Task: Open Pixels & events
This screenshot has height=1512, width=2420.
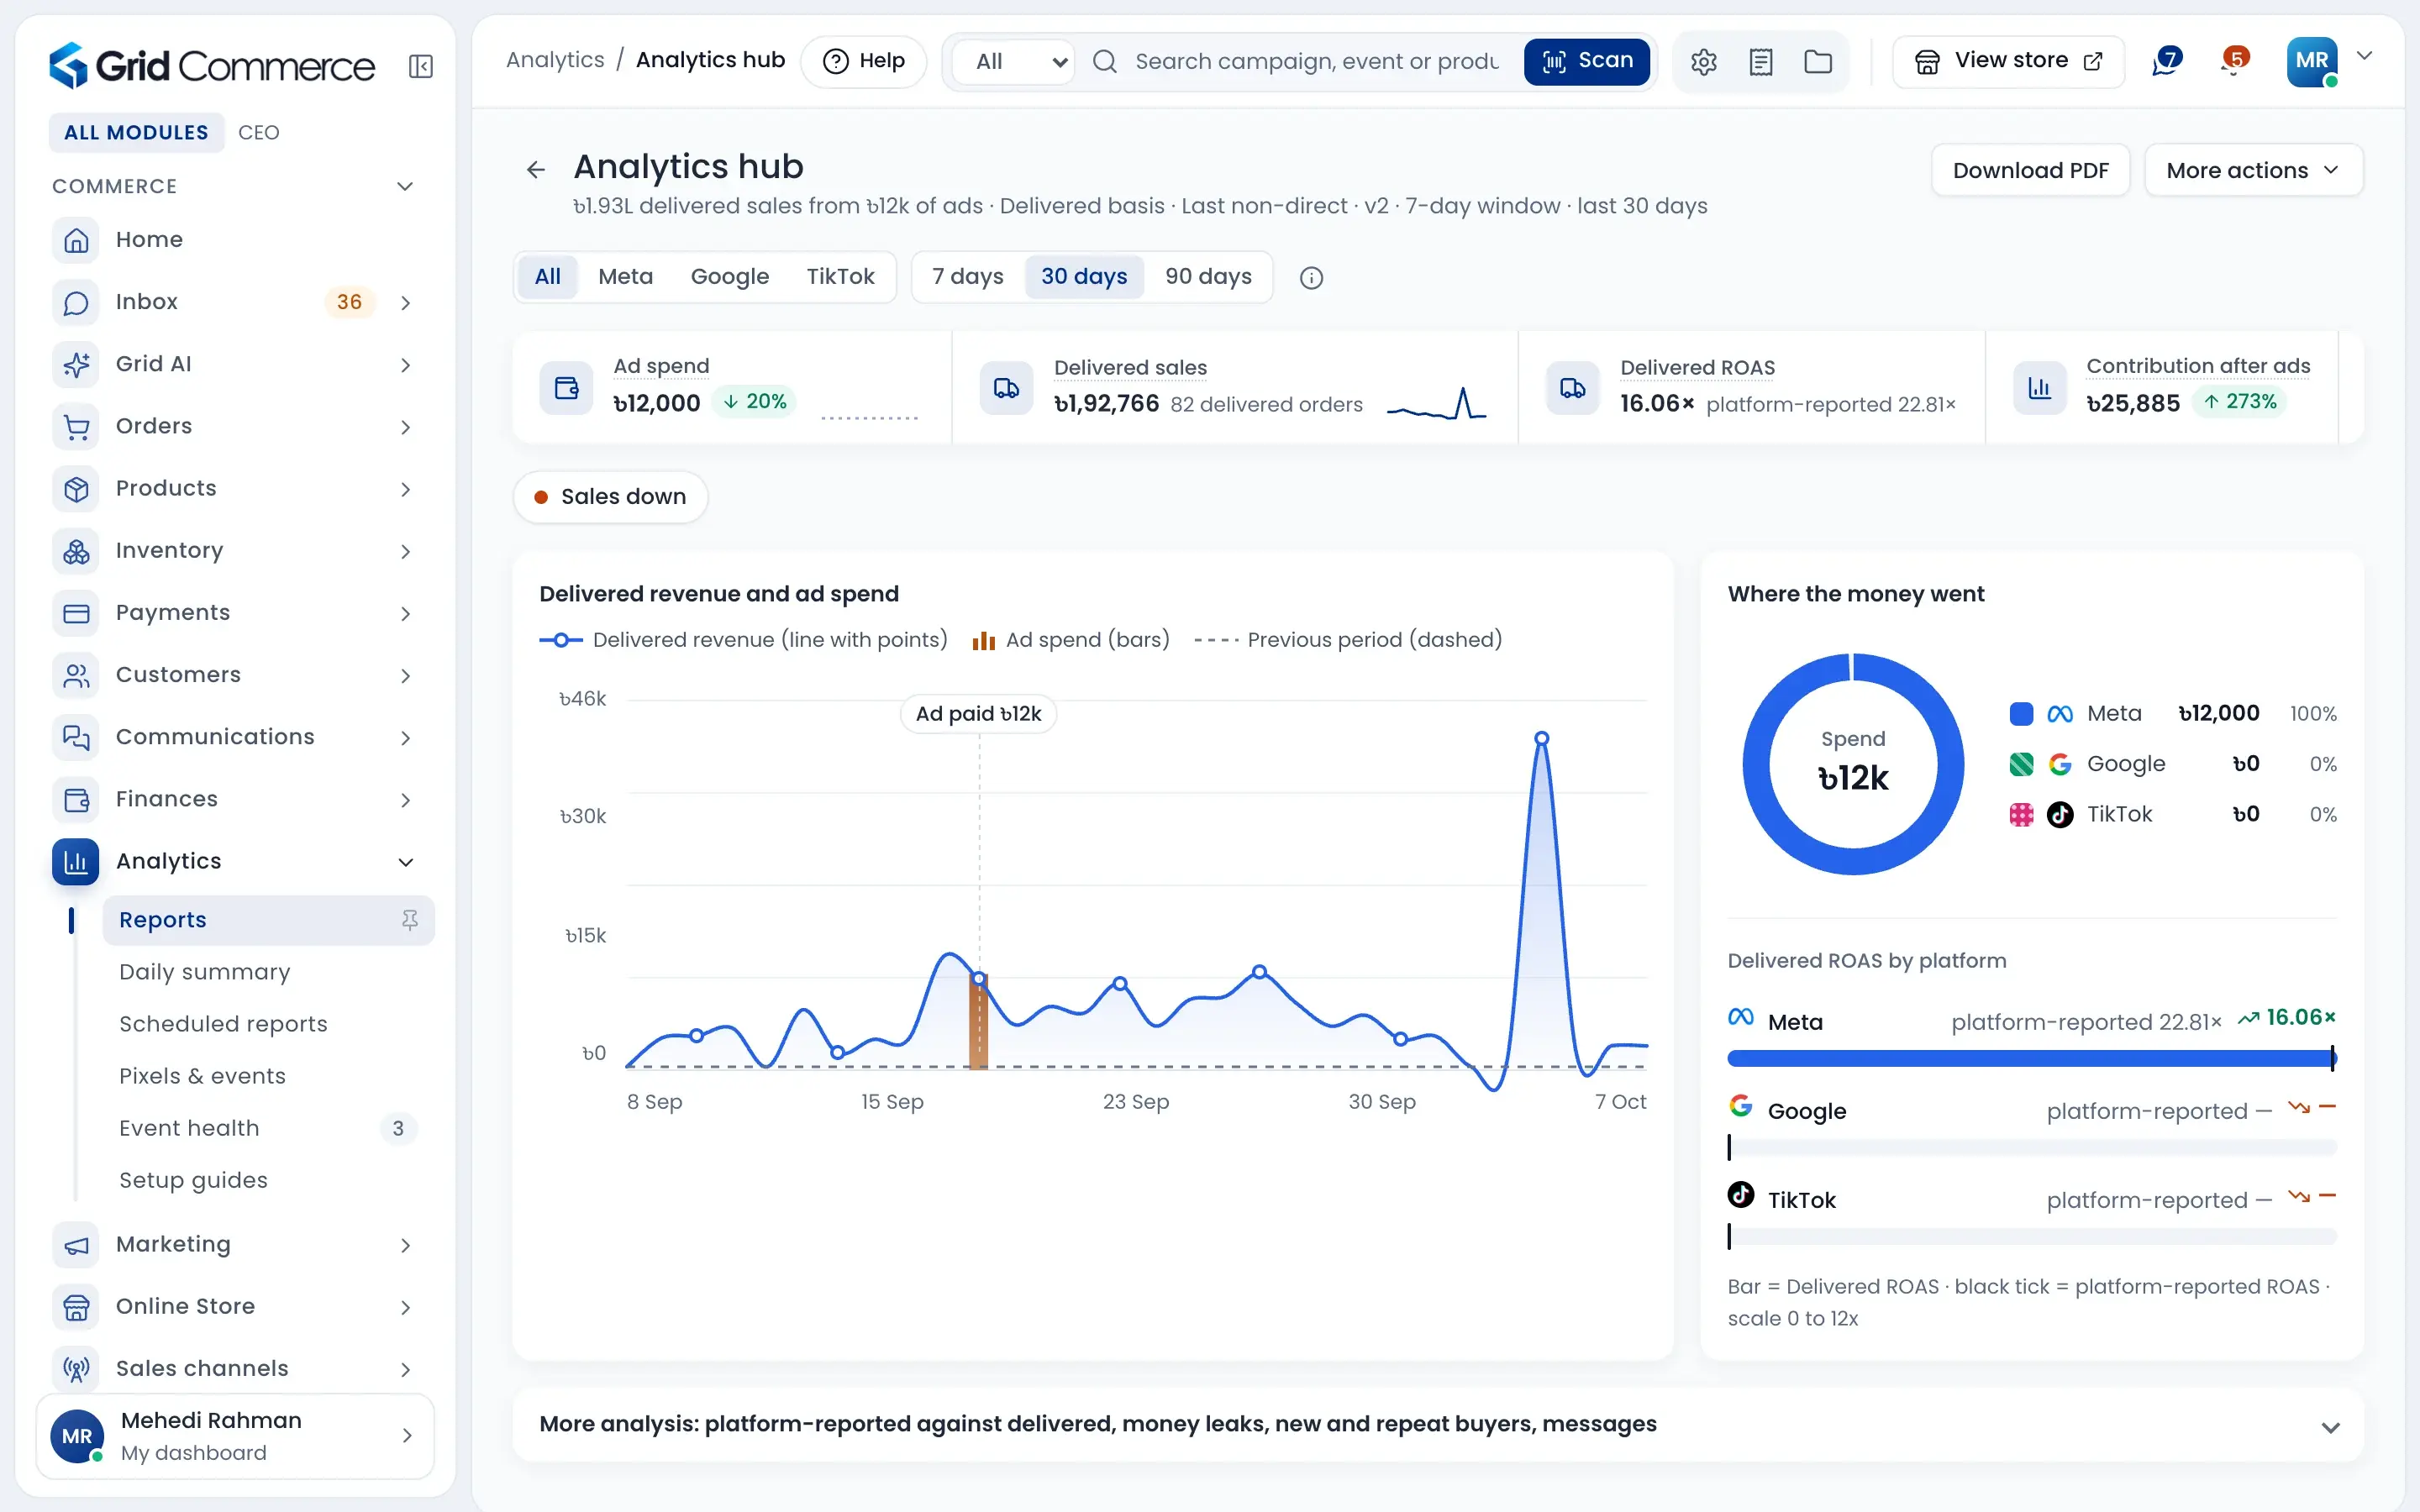Action: point(202,1076)
